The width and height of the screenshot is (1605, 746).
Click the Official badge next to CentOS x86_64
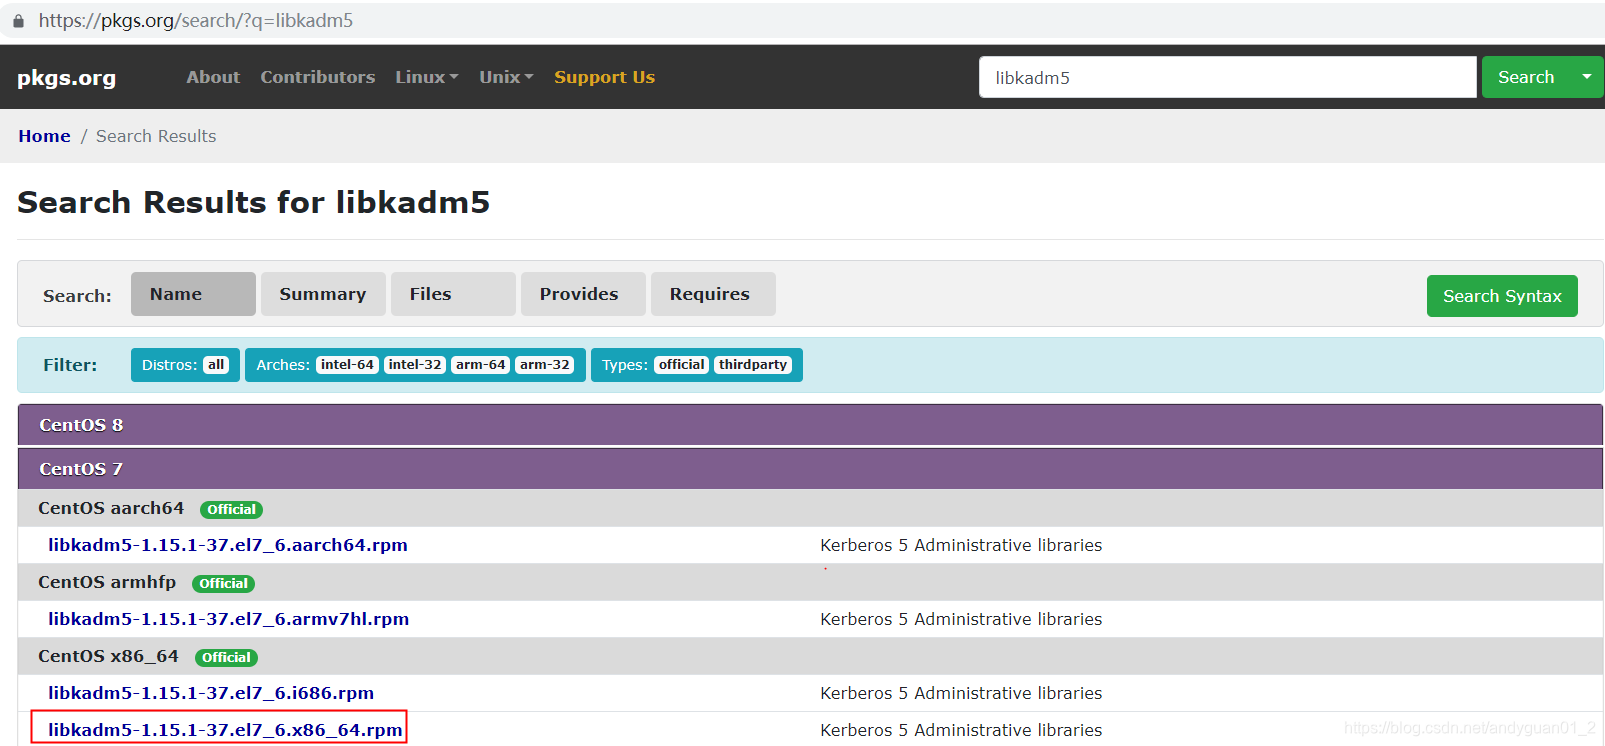tap(226, 658)
